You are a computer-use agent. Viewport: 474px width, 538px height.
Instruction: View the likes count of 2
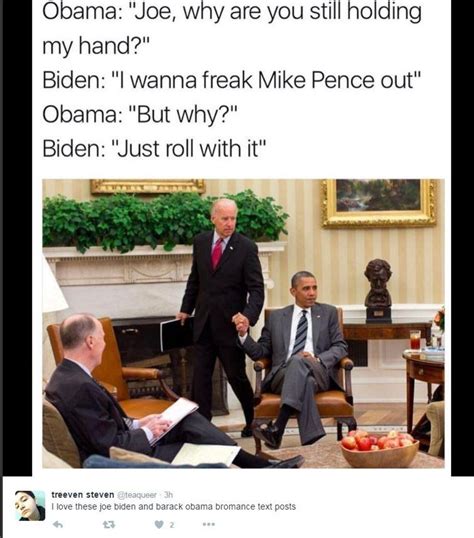pyautogui.click(x=172, y=525)
